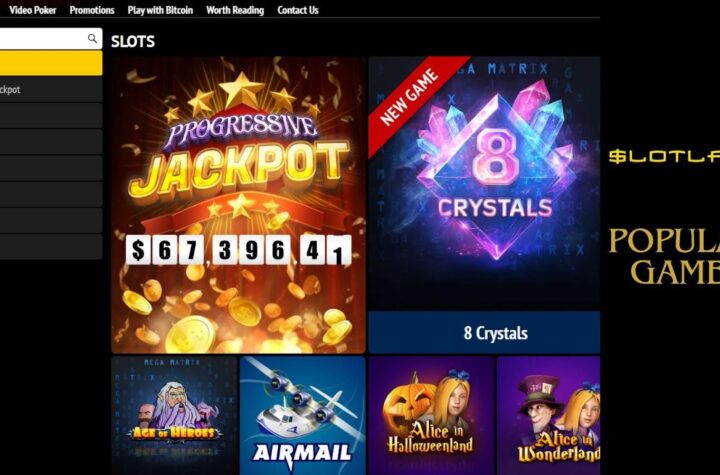Image resolution: width=720 pixels, height=475 pixels.
Task: Open the 8 Crystals game image
Action: tap(484, 183)
